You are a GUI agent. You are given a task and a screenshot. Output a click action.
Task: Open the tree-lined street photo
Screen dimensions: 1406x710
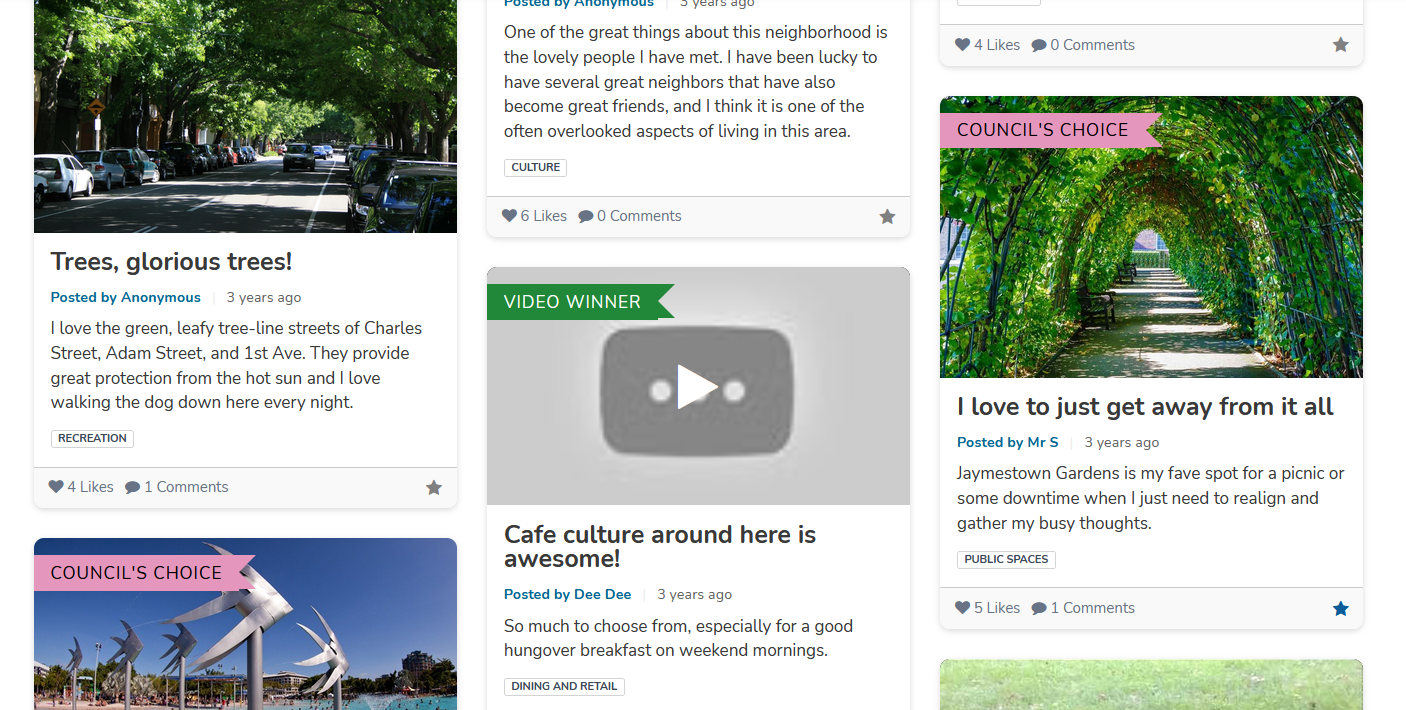pos(245,116)
